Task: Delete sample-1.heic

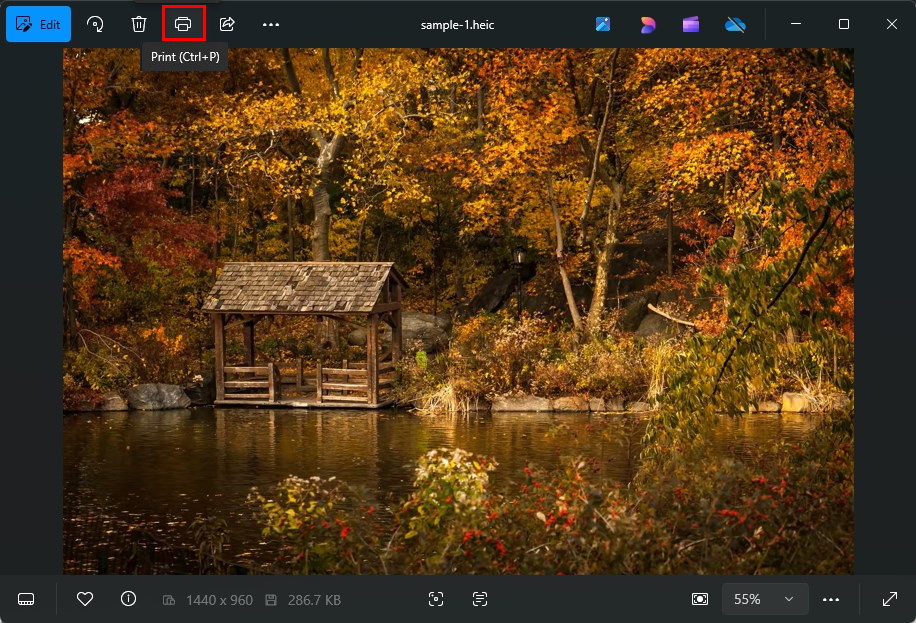Action: (x=139, y=24)
